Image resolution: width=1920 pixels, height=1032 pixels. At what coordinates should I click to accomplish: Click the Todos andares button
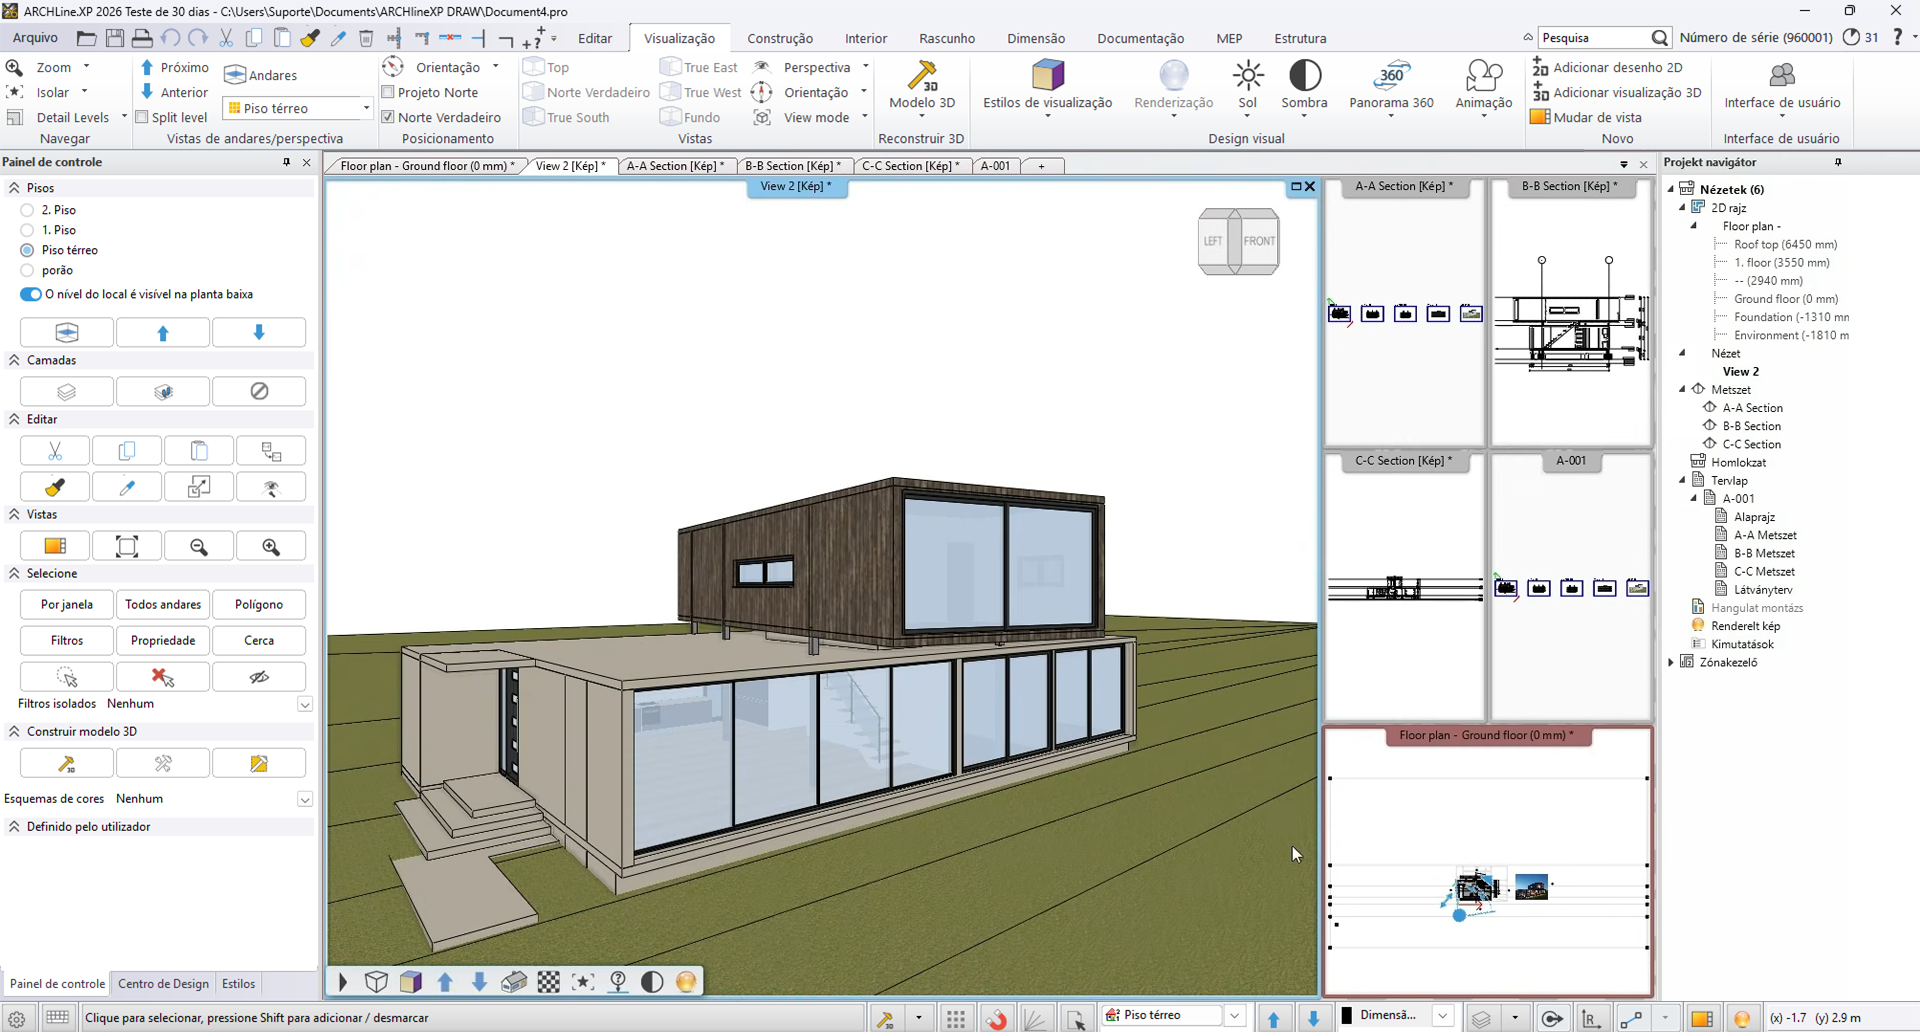[x=163, y=605]
